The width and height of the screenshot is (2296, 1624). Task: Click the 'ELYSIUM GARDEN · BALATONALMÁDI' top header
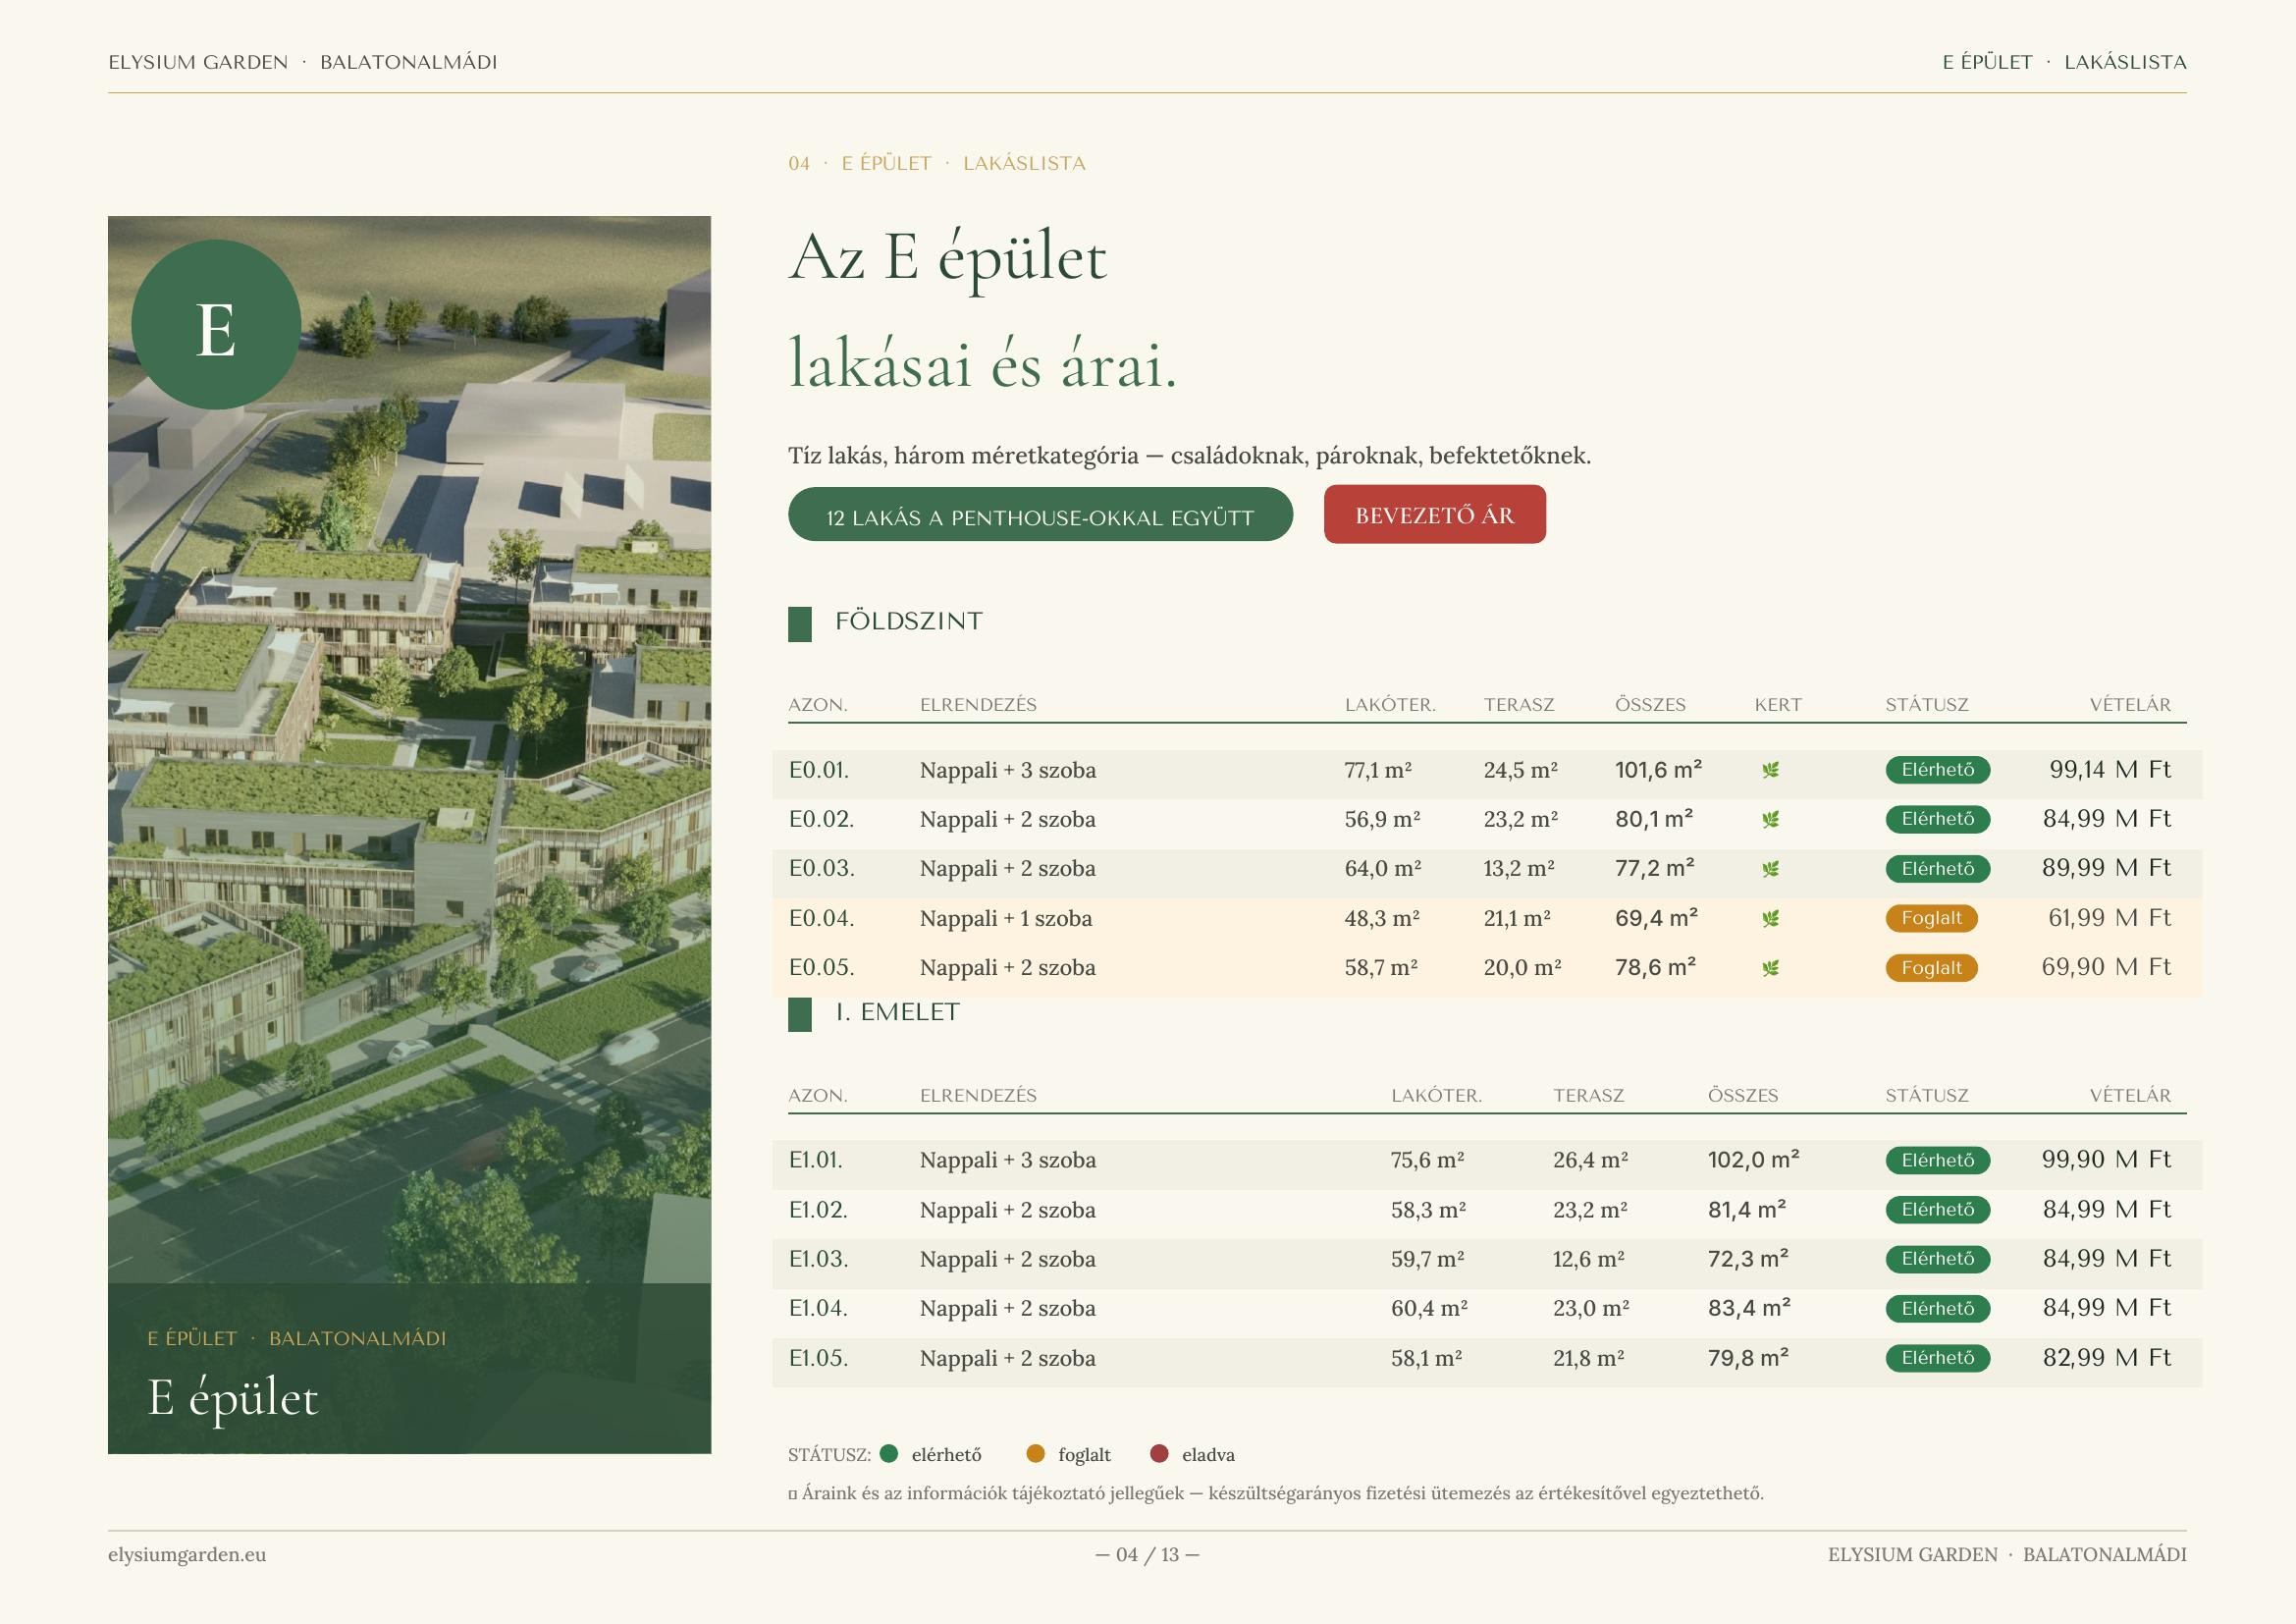point(303,62)
